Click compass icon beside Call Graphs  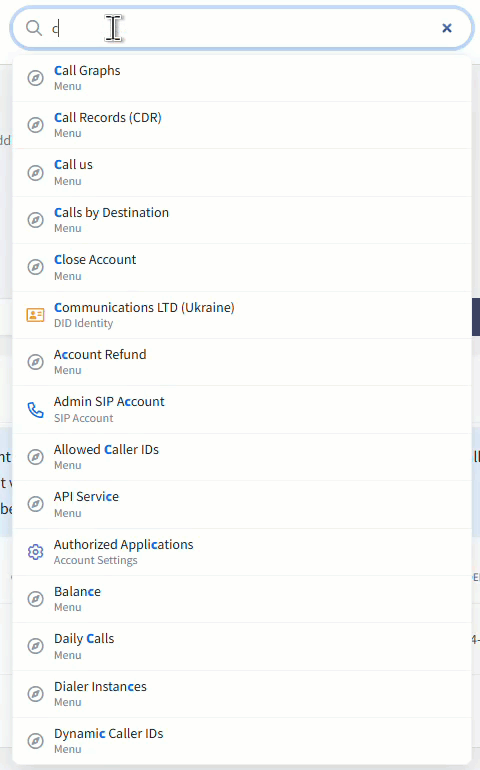35,78
